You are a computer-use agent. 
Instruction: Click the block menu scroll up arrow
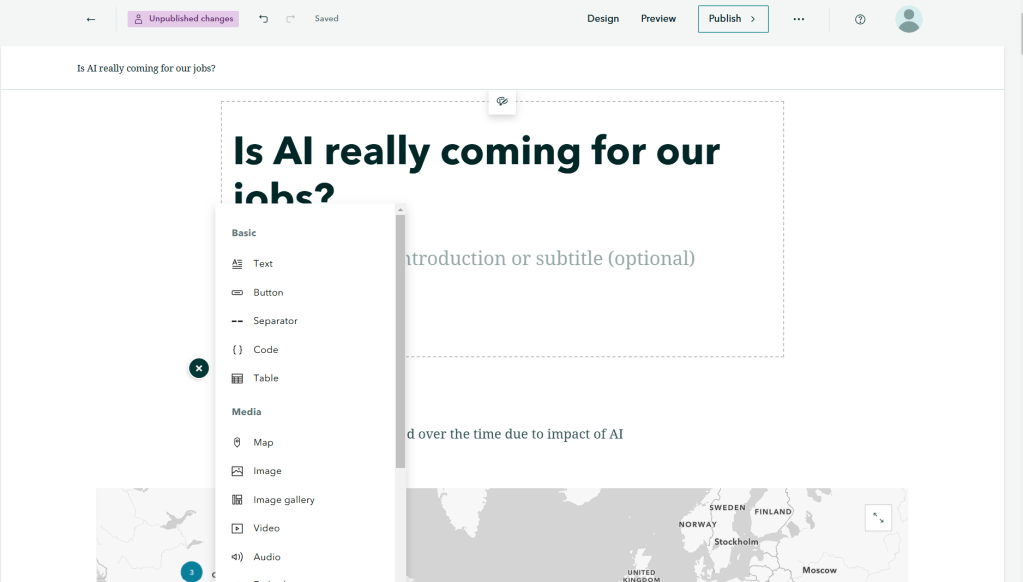click(x=400, y=210)
